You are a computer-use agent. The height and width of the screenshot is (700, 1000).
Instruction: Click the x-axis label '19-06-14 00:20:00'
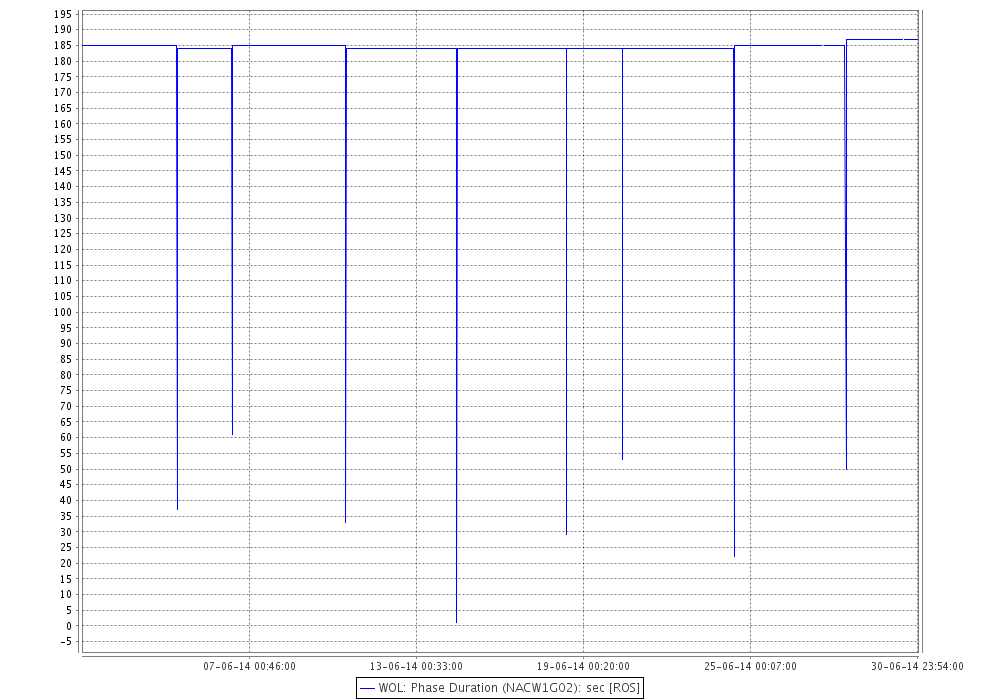(583, 666)
